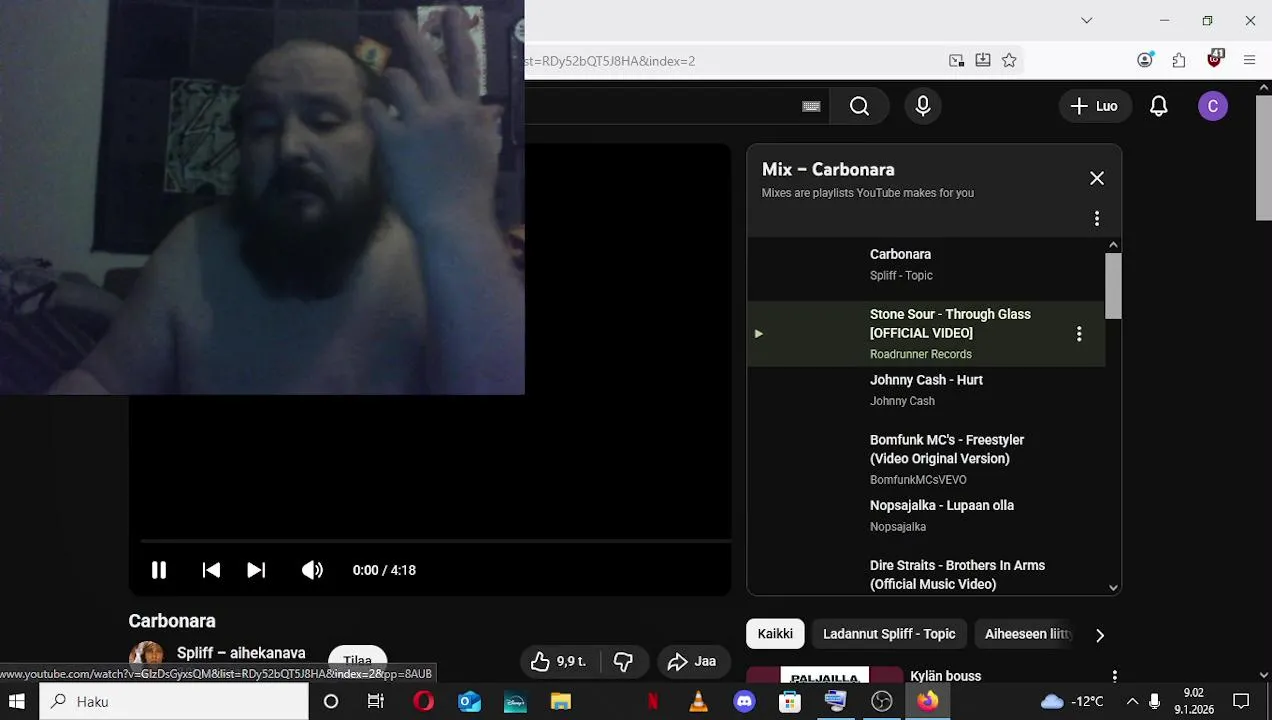Open VLC media player from taskbar

(x=699, y=701)
